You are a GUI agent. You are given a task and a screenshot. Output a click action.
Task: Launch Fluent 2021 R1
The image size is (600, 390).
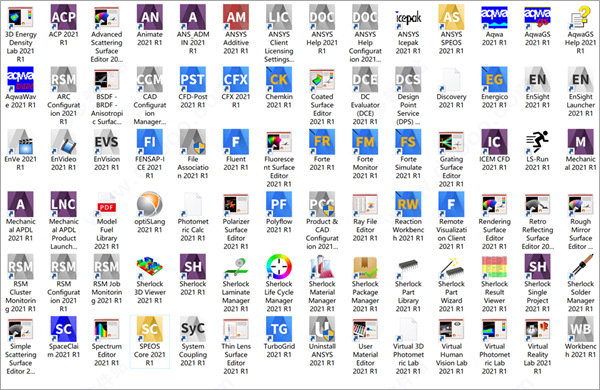(x=236, y=142)
